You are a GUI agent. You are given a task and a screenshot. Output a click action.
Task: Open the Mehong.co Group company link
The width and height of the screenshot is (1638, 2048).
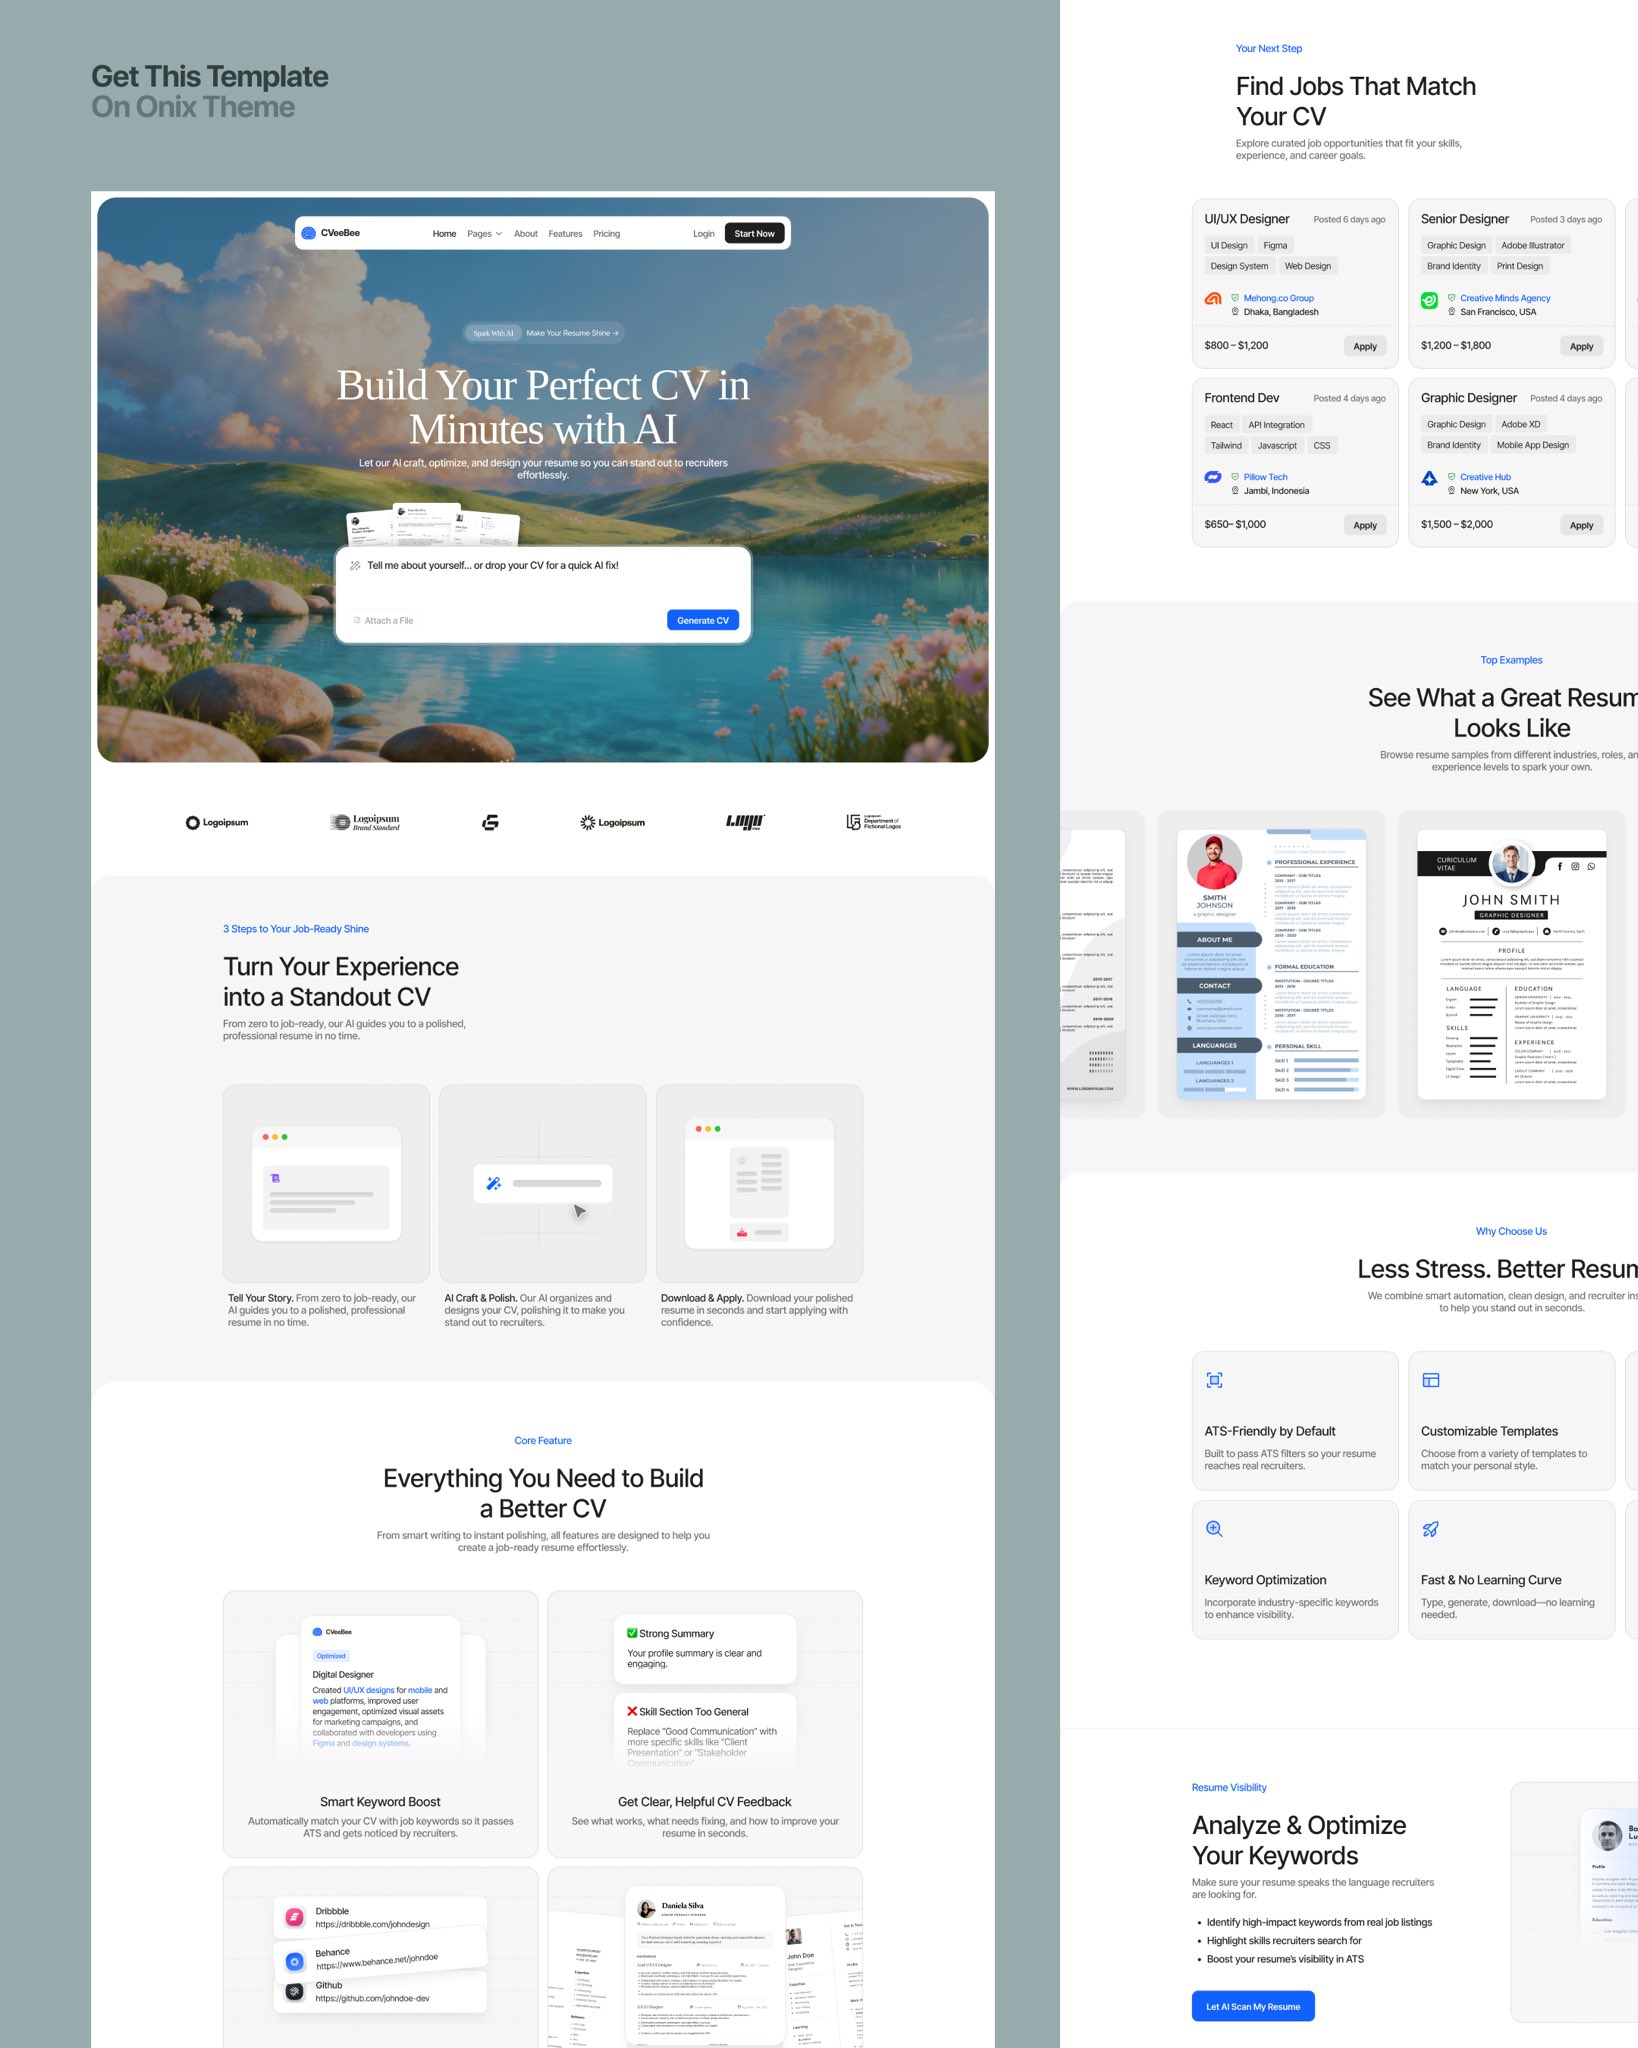[1279, 298]
